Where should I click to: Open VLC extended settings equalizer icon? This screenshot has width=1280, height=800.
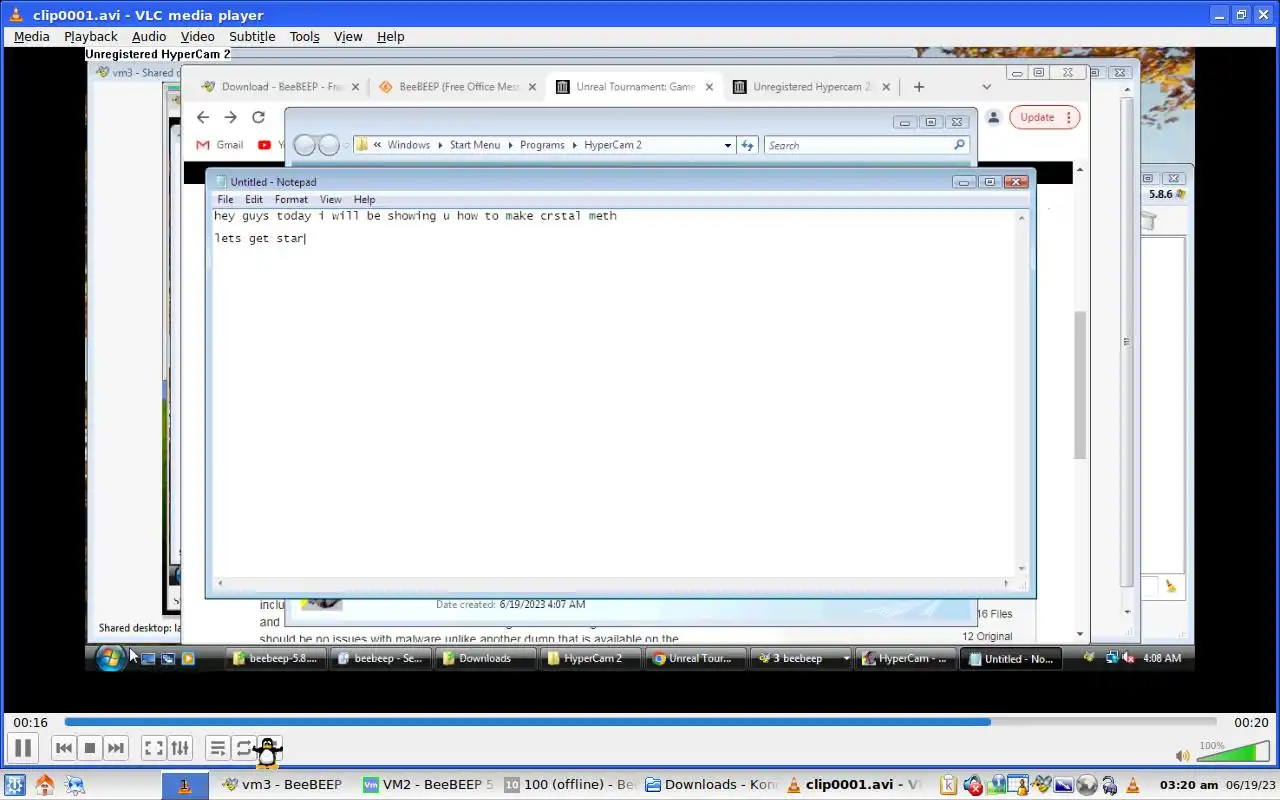pyautogui.click(x=180, y=747)
